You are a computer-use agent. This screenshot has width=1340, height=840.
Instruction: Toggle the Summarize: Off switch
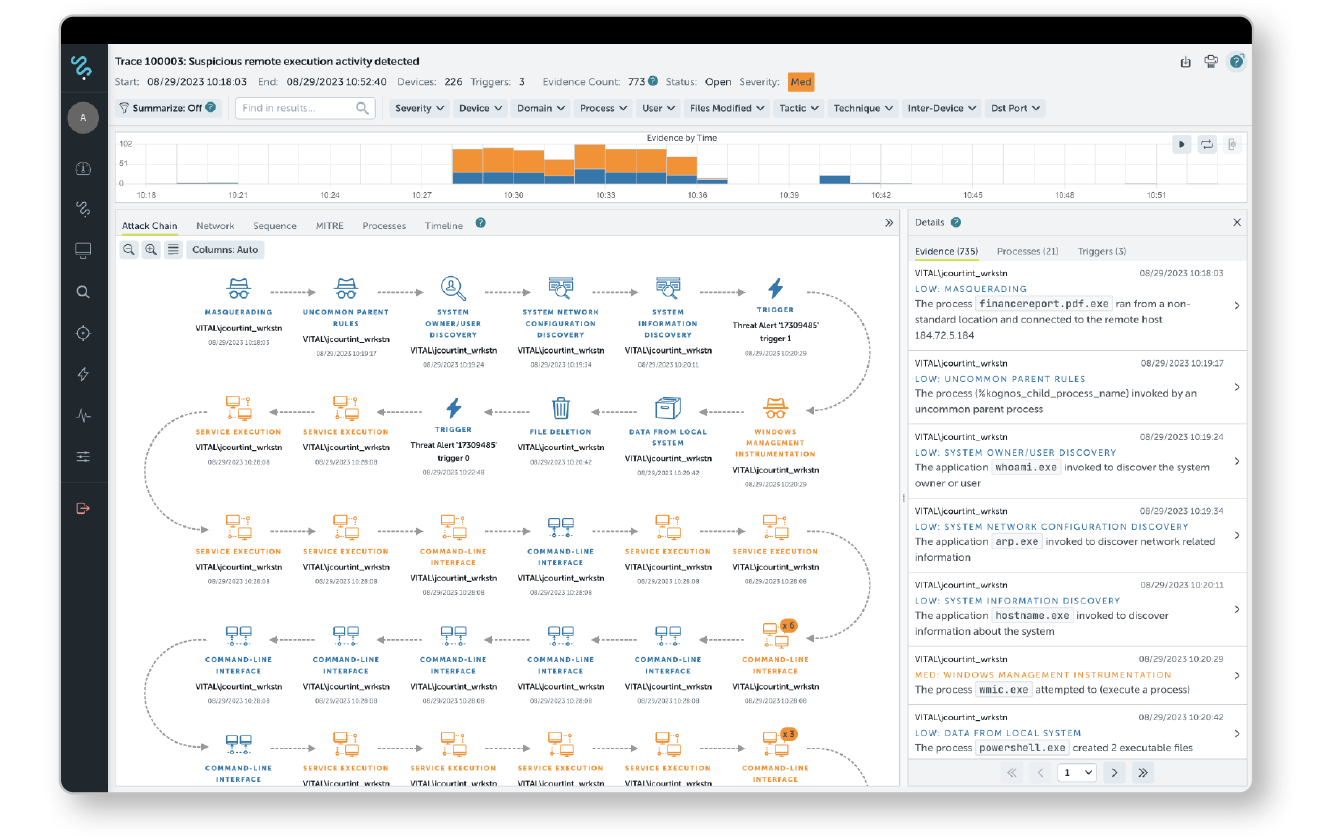coord(167,108)
